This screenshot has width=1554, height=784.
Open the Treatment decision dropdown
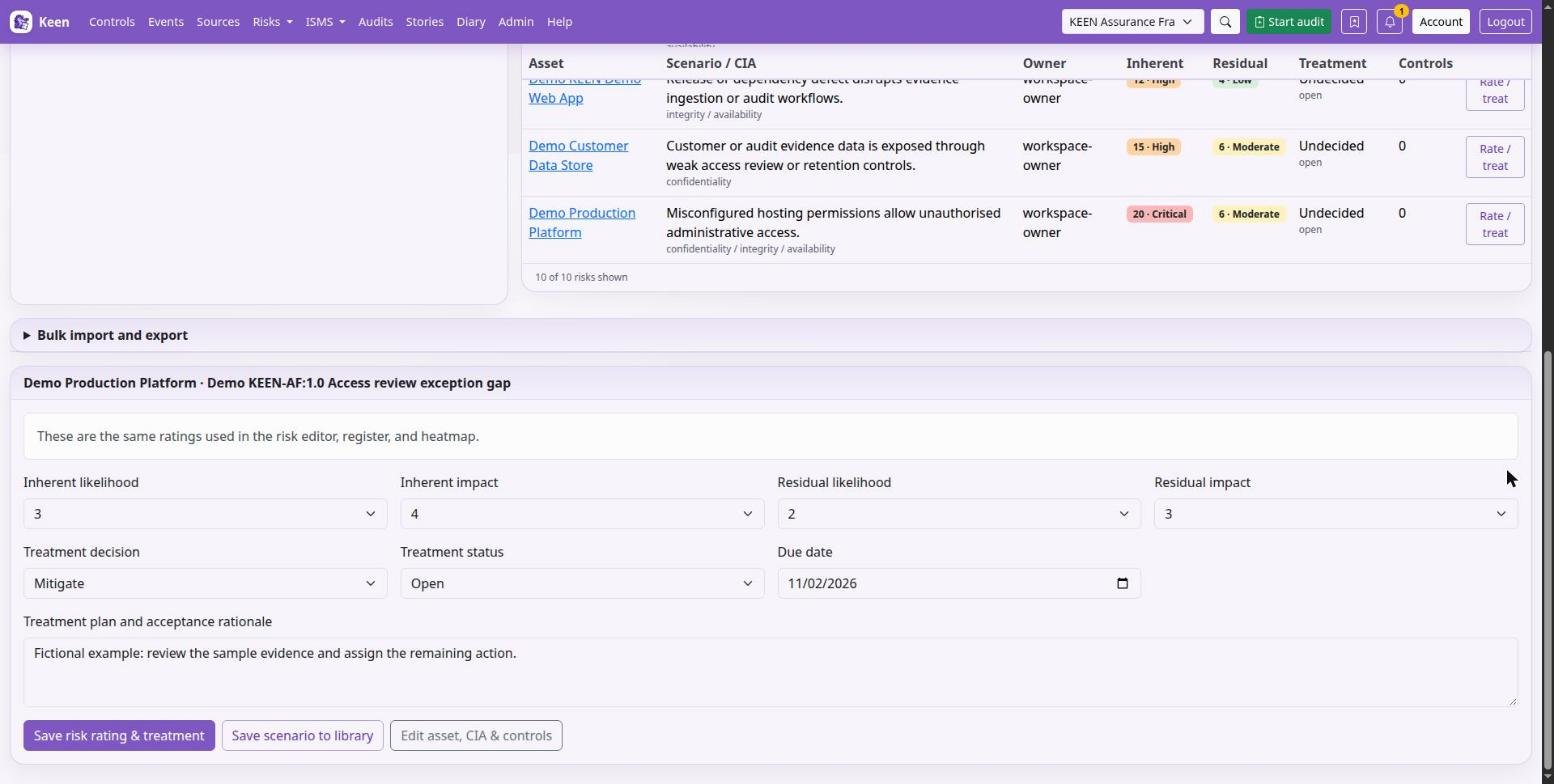point(205,584)
